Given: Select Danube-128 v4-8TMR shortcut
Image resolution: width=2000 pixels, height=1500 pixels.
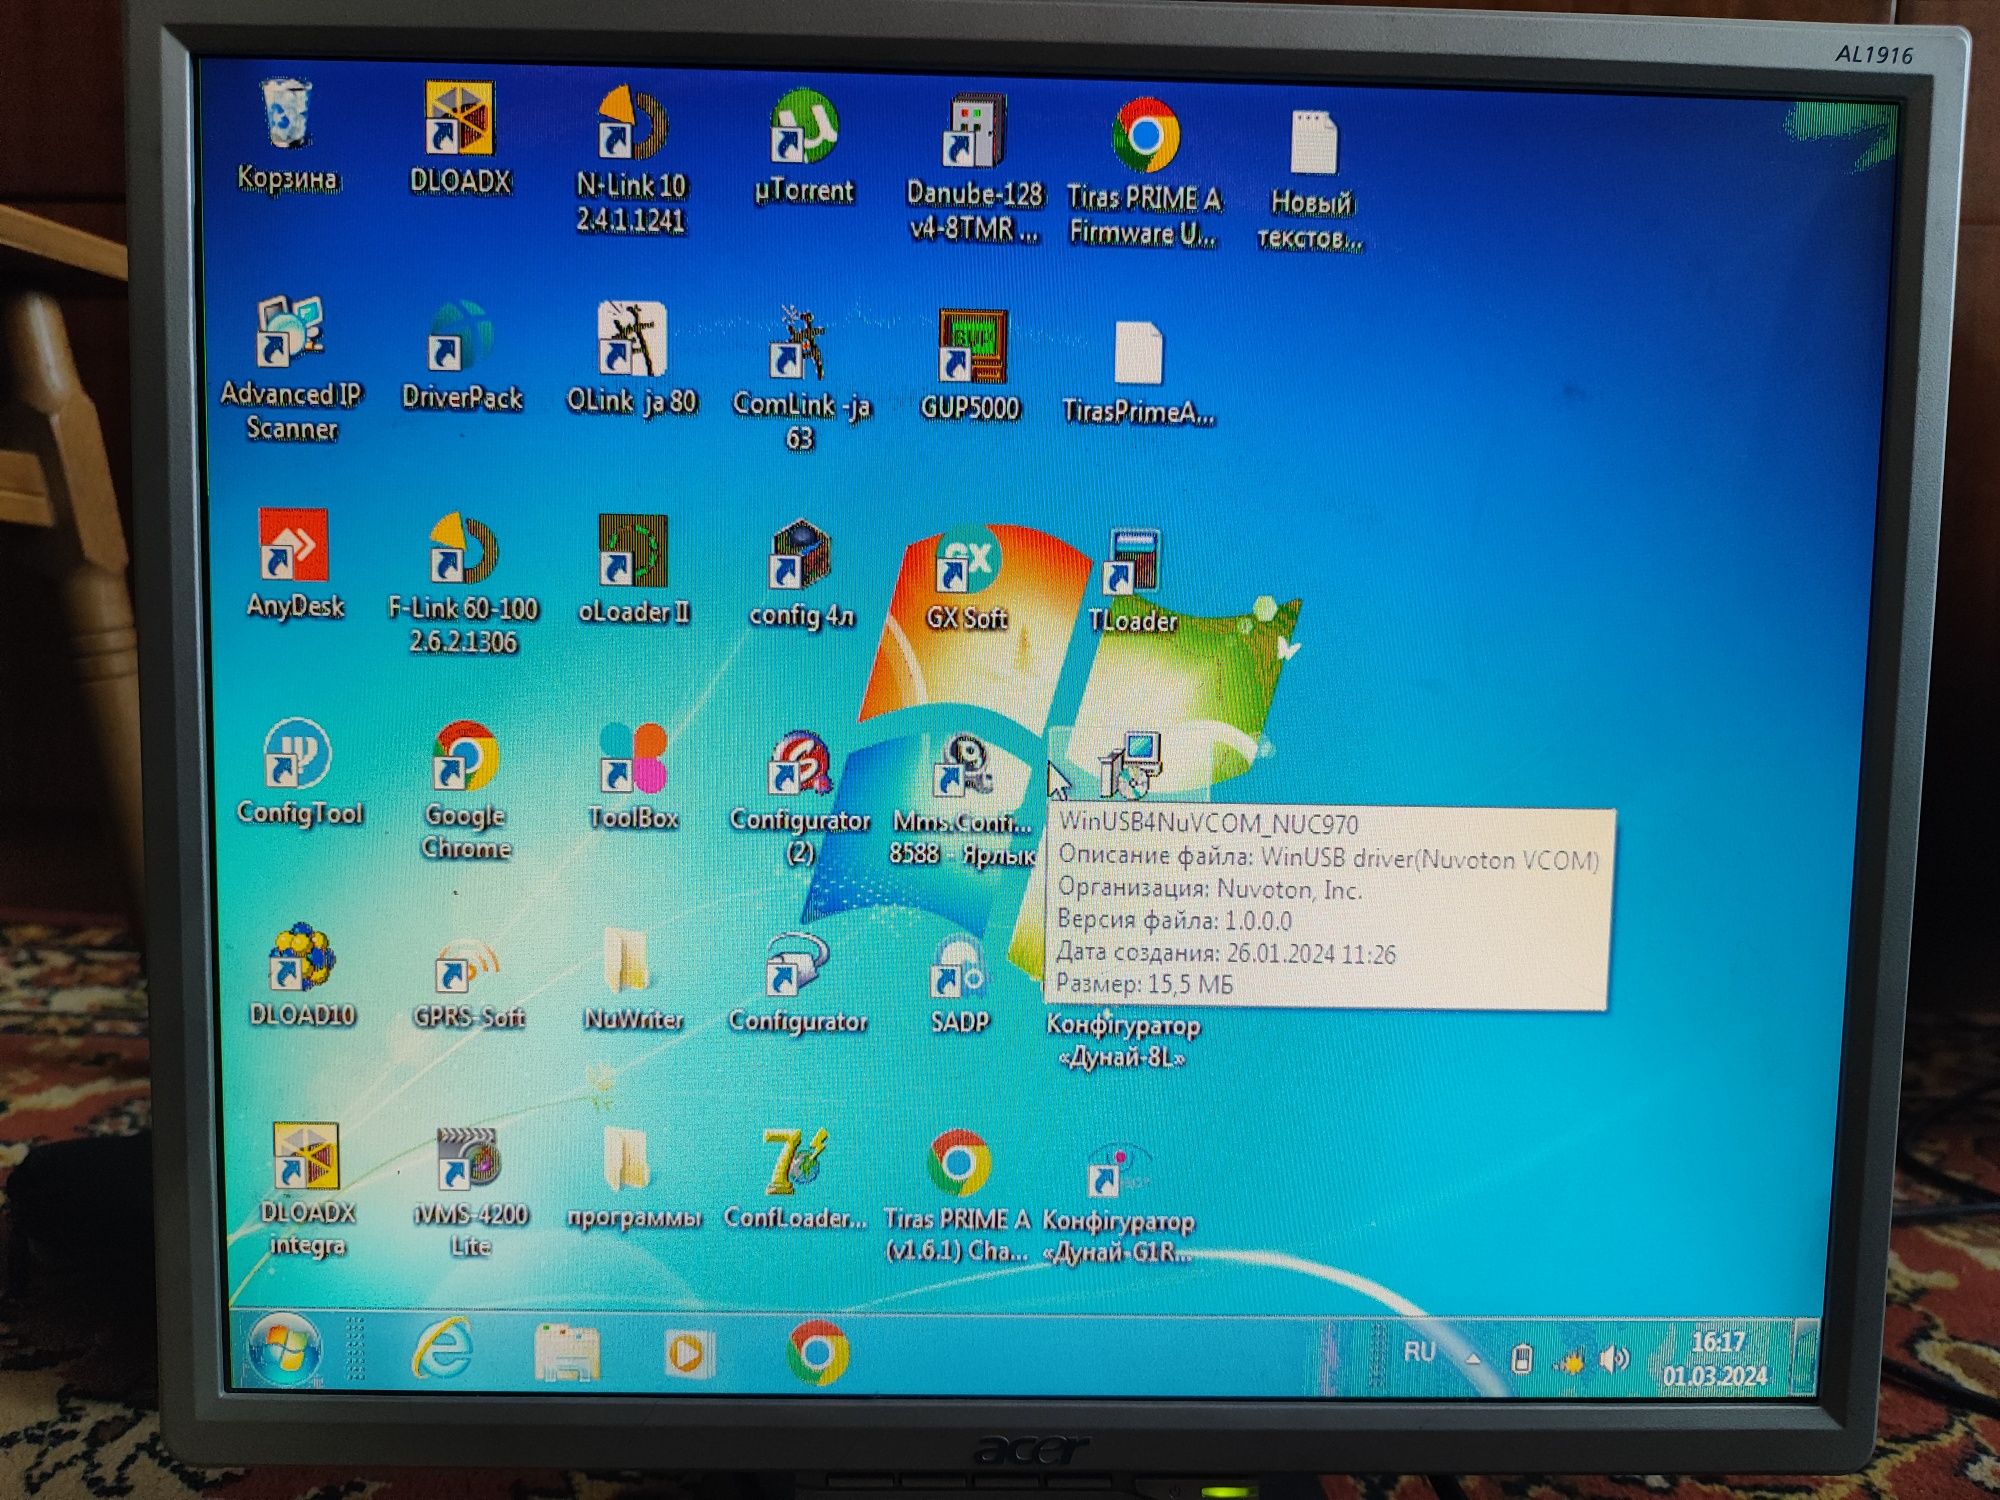Looking at the screenshot, I should click(x=974, y=168).
